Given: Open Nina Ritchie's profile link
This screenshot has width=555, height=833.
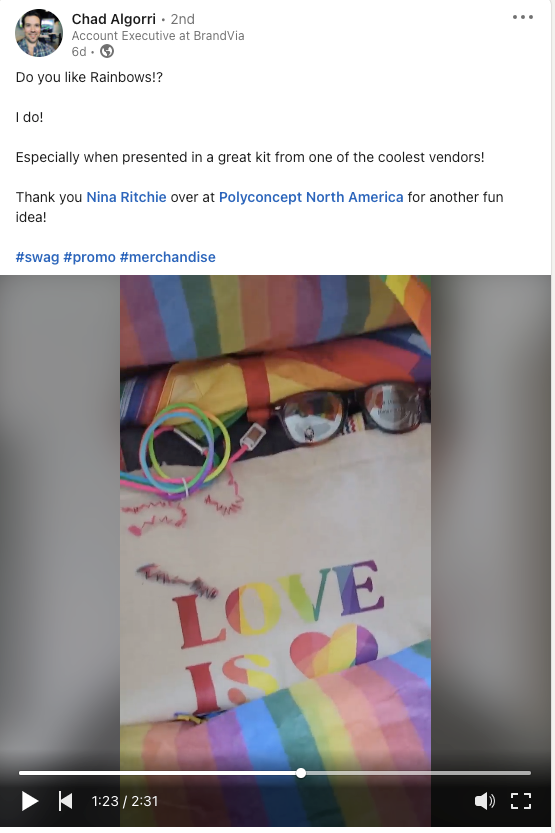Looking at the screenshot, I should click(x=126, y=197).
